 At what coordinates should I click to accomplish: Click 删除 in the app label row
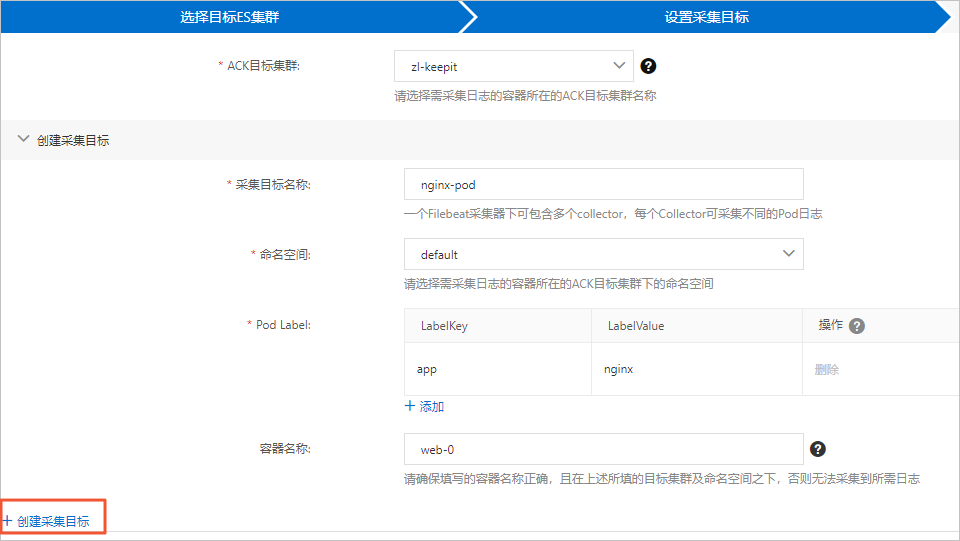point(827,370)
